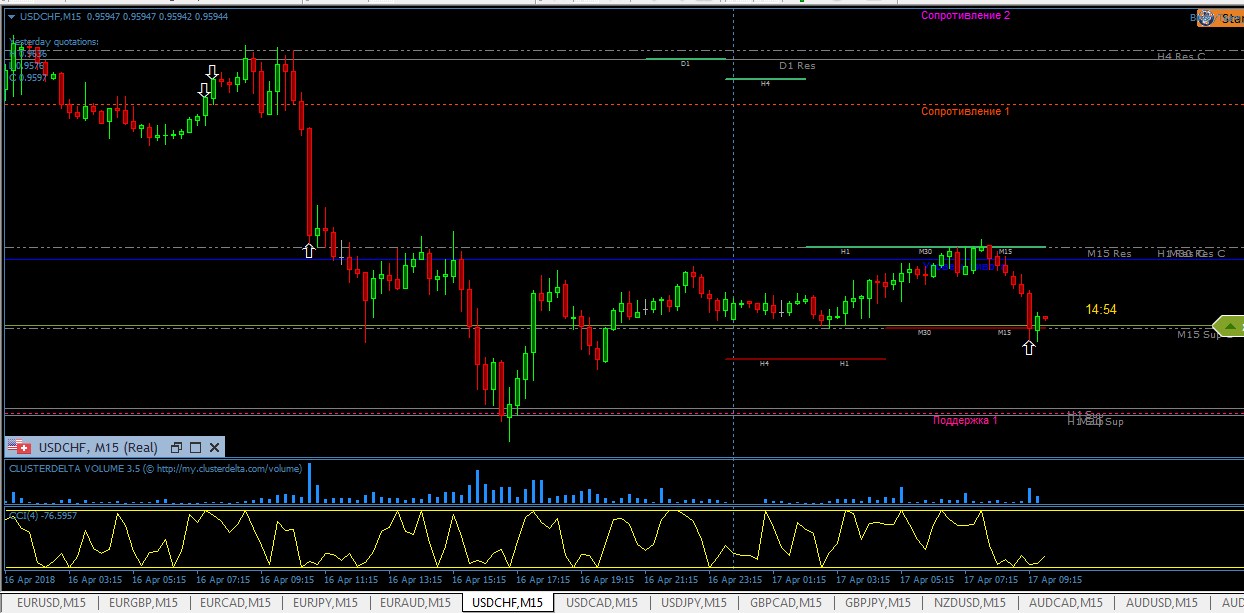Screen dimensions: 1244x613
Task: Select the NZDUSD,M15 chart tab
Action: coord(970,603)
